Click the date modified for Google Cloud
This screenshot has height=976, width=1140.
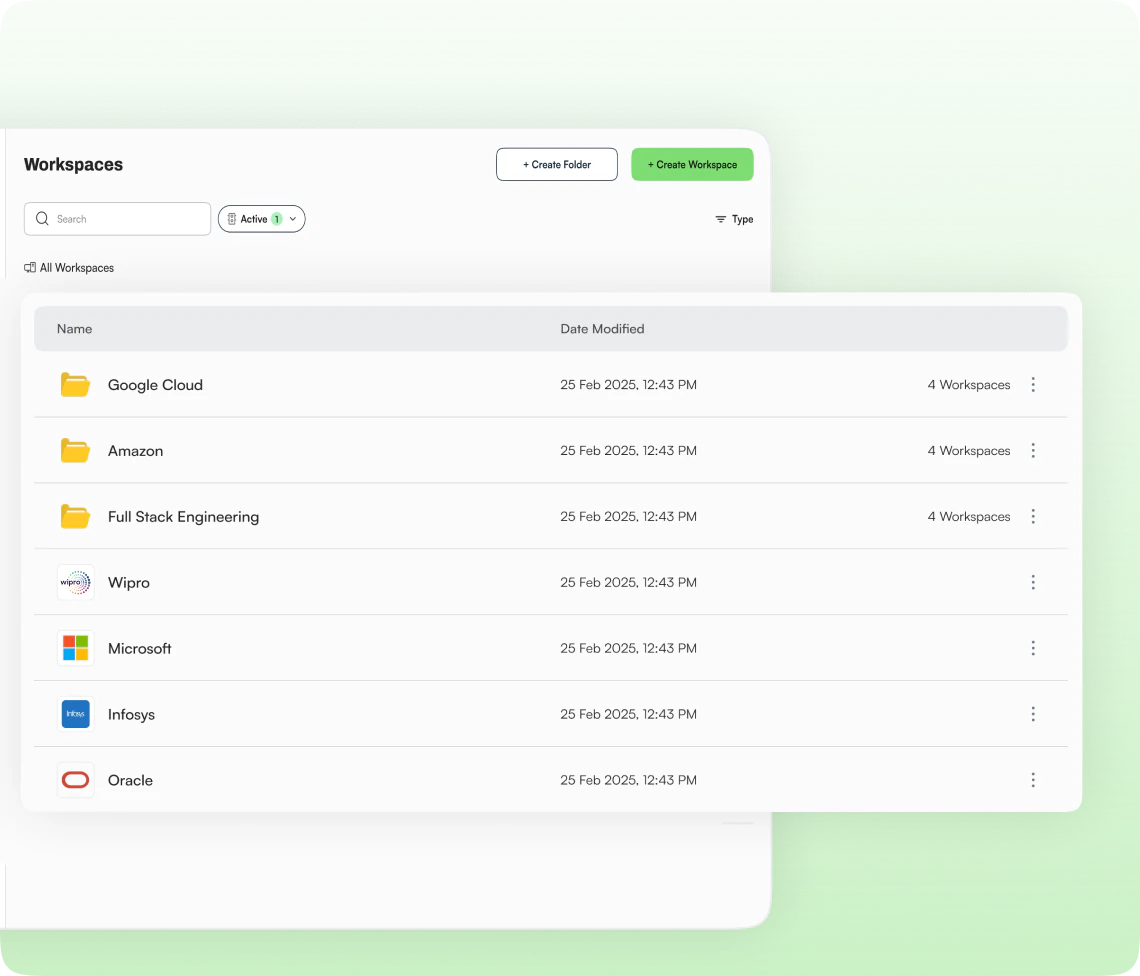[x=628, y=385]
